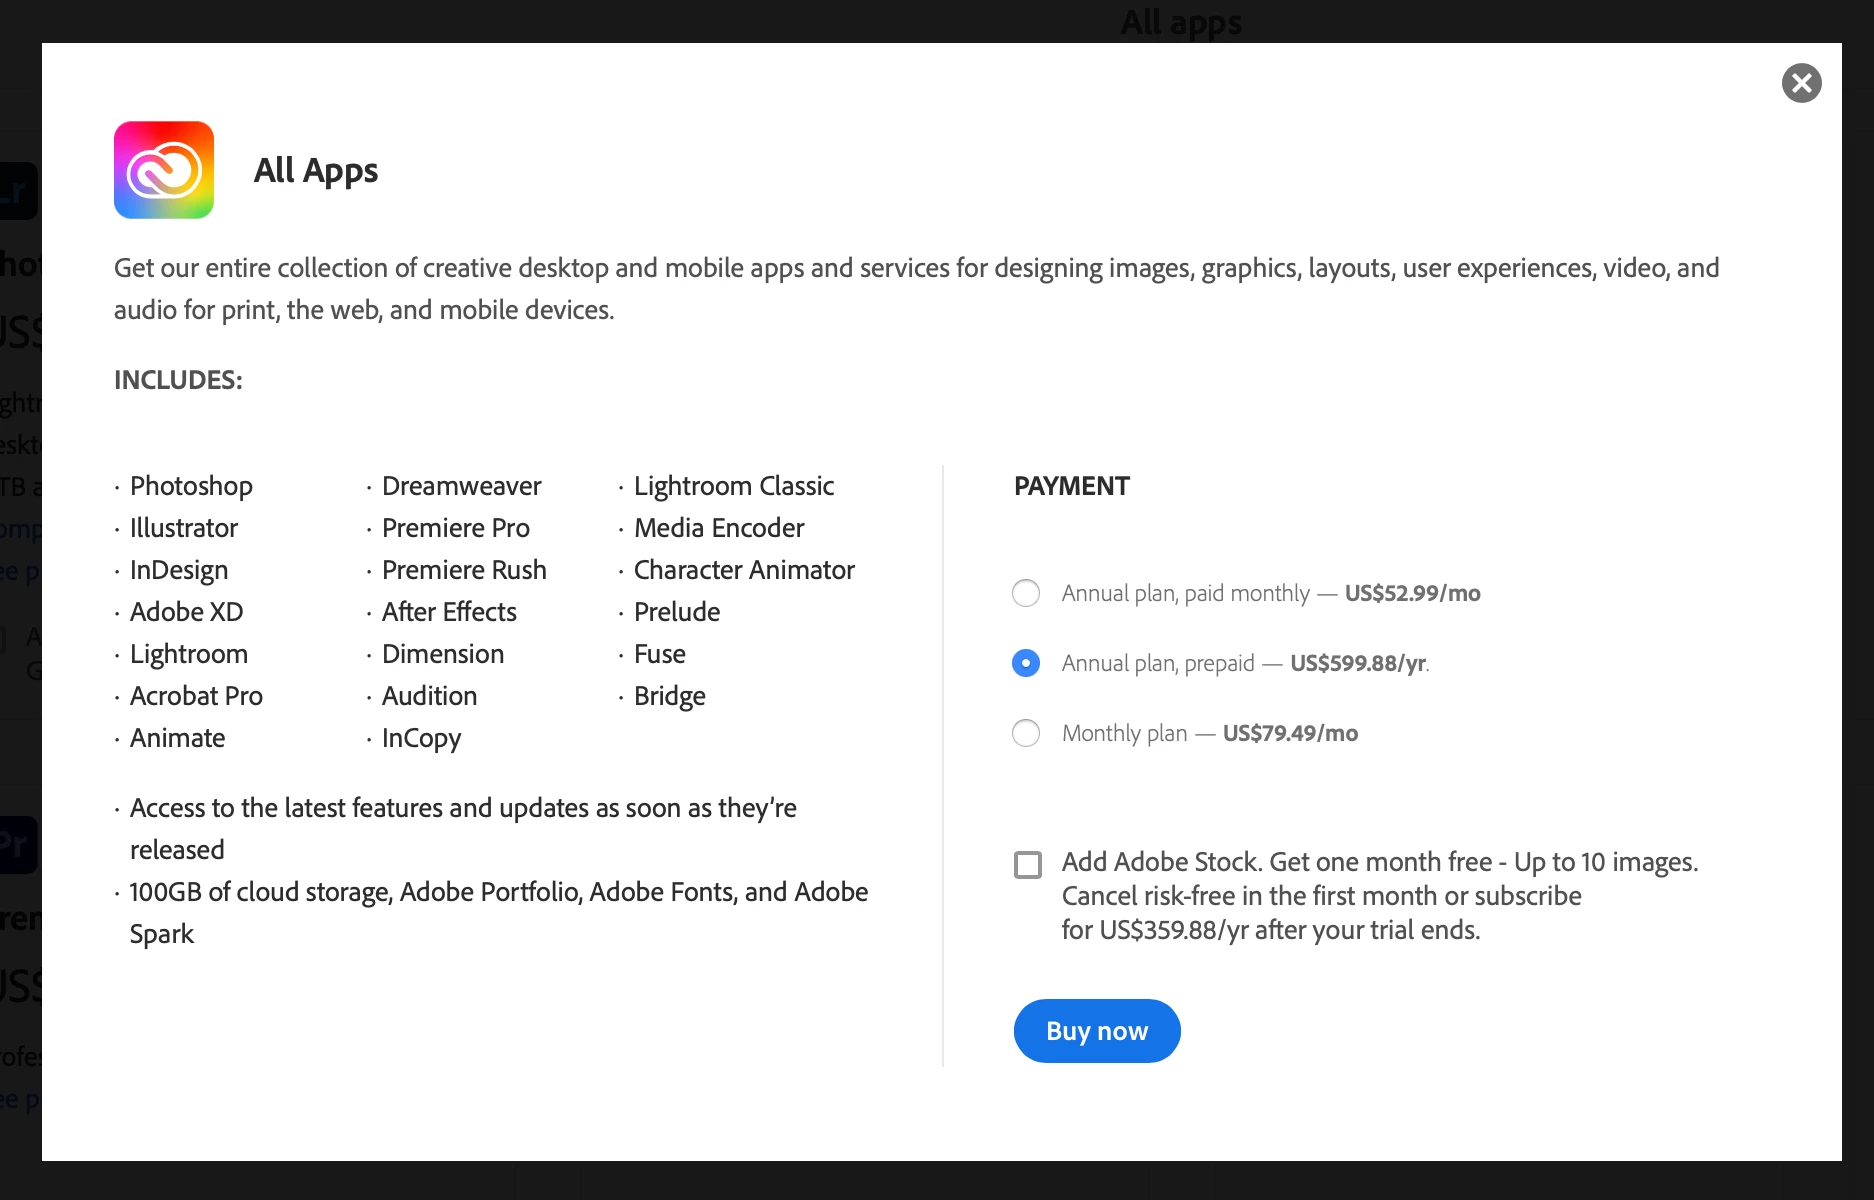
Task: Click Dreamweaver list entry
Action: point(462,486)
